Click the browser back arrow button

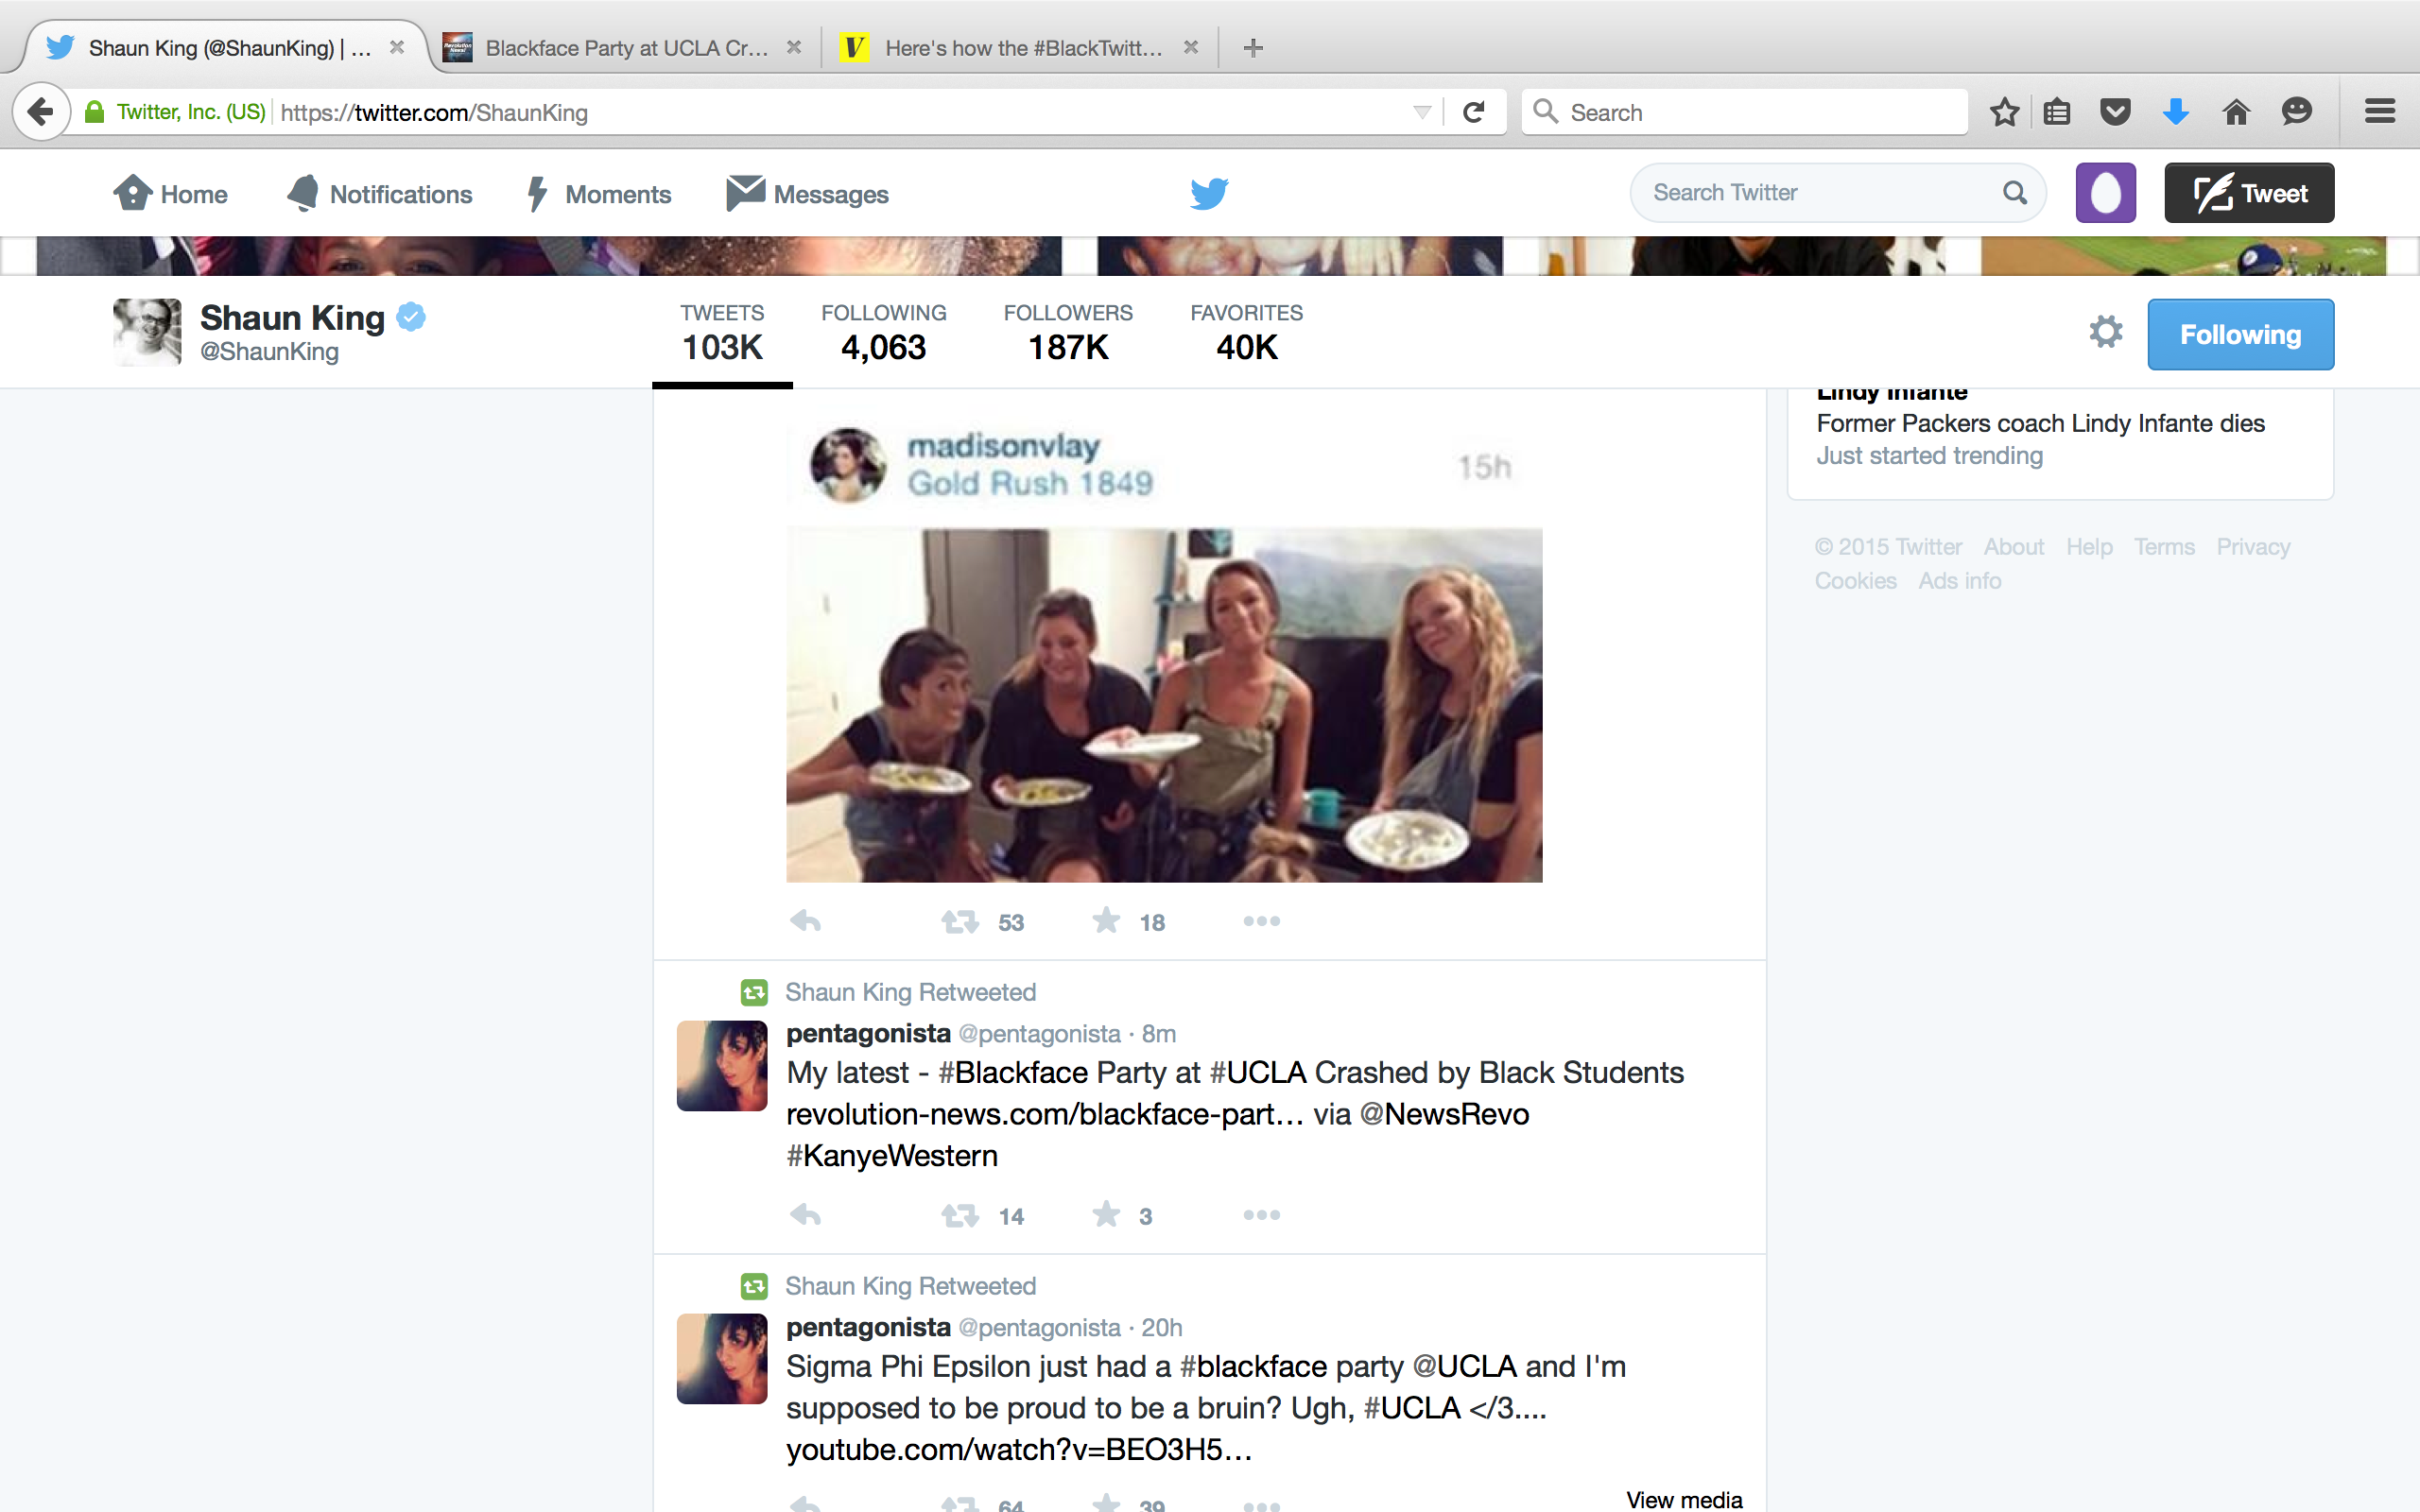coord(41,111)
